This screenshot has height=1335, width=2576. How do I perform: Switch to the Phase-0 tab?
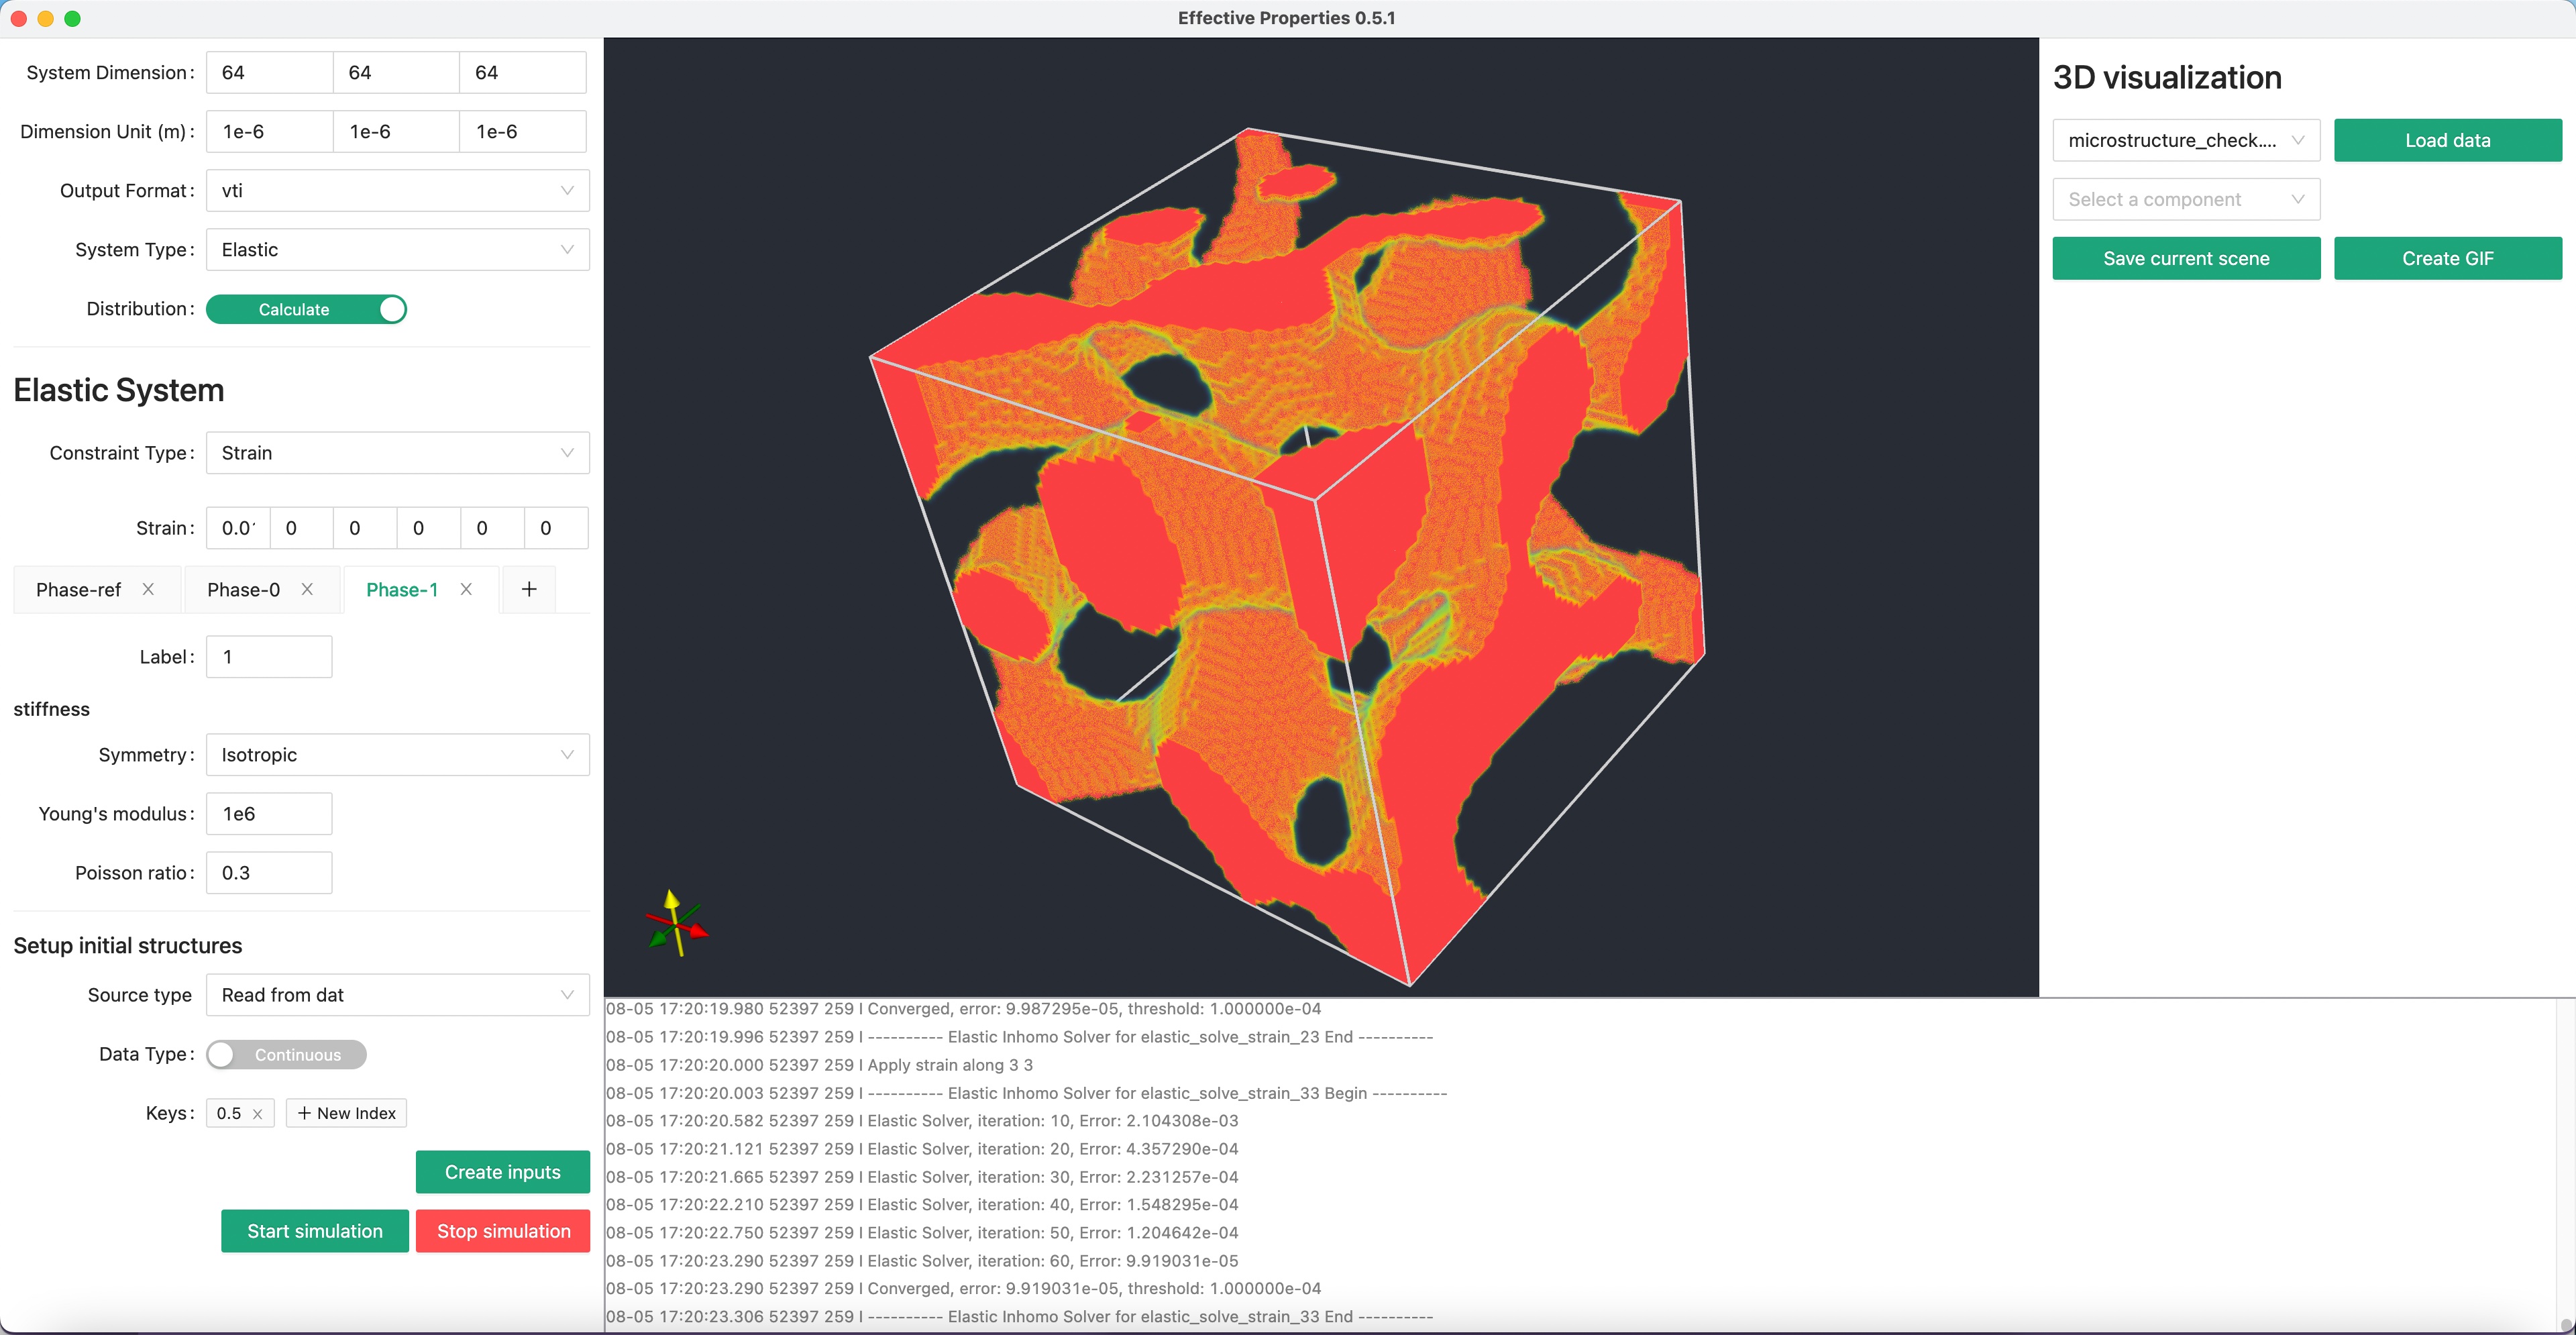pyautogui.click(x=243, y=589)
